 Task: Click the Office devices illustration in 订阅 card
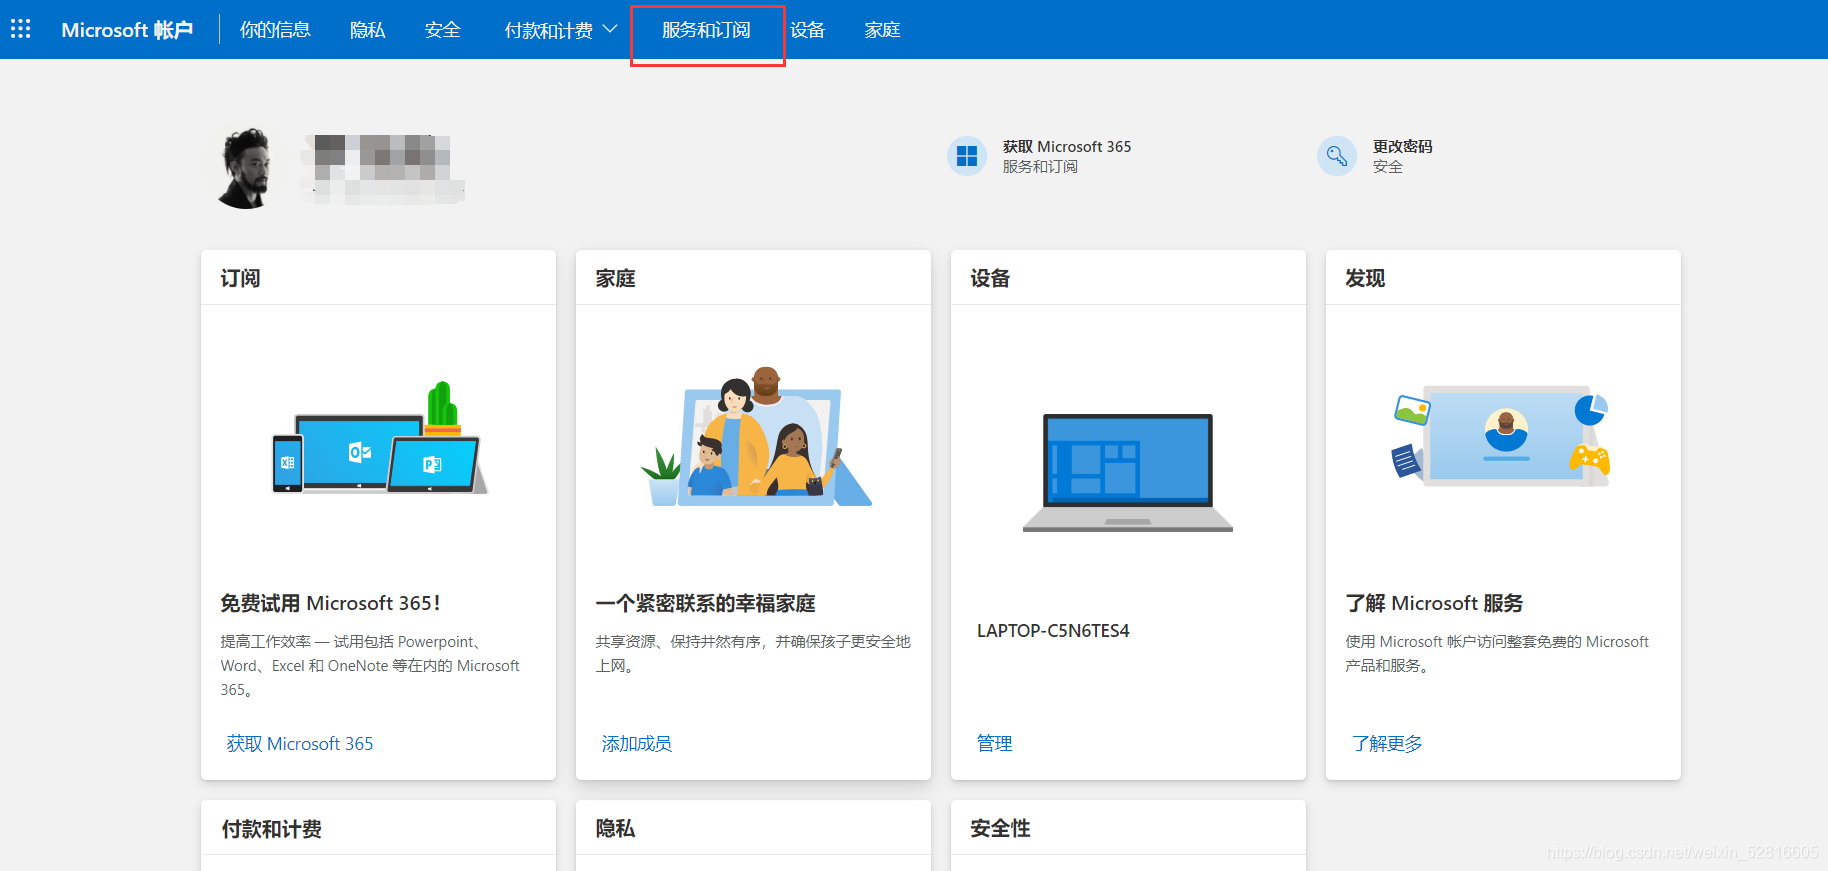[x=379, y=438]
